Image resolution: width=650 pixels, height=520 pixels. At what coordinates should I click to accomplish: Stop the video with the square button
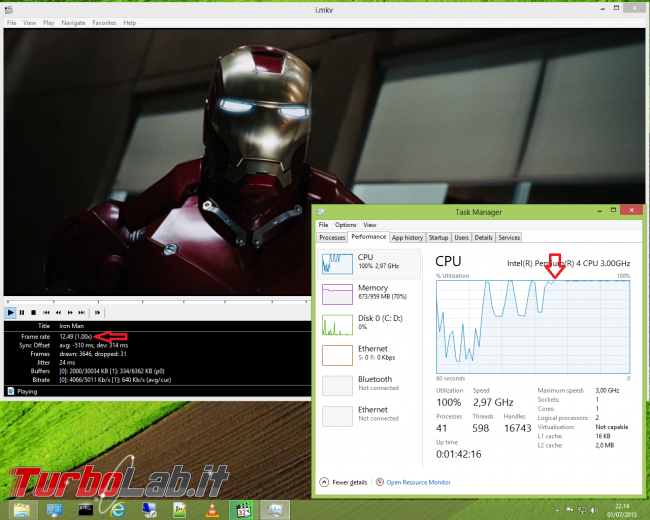click(34, 312)
